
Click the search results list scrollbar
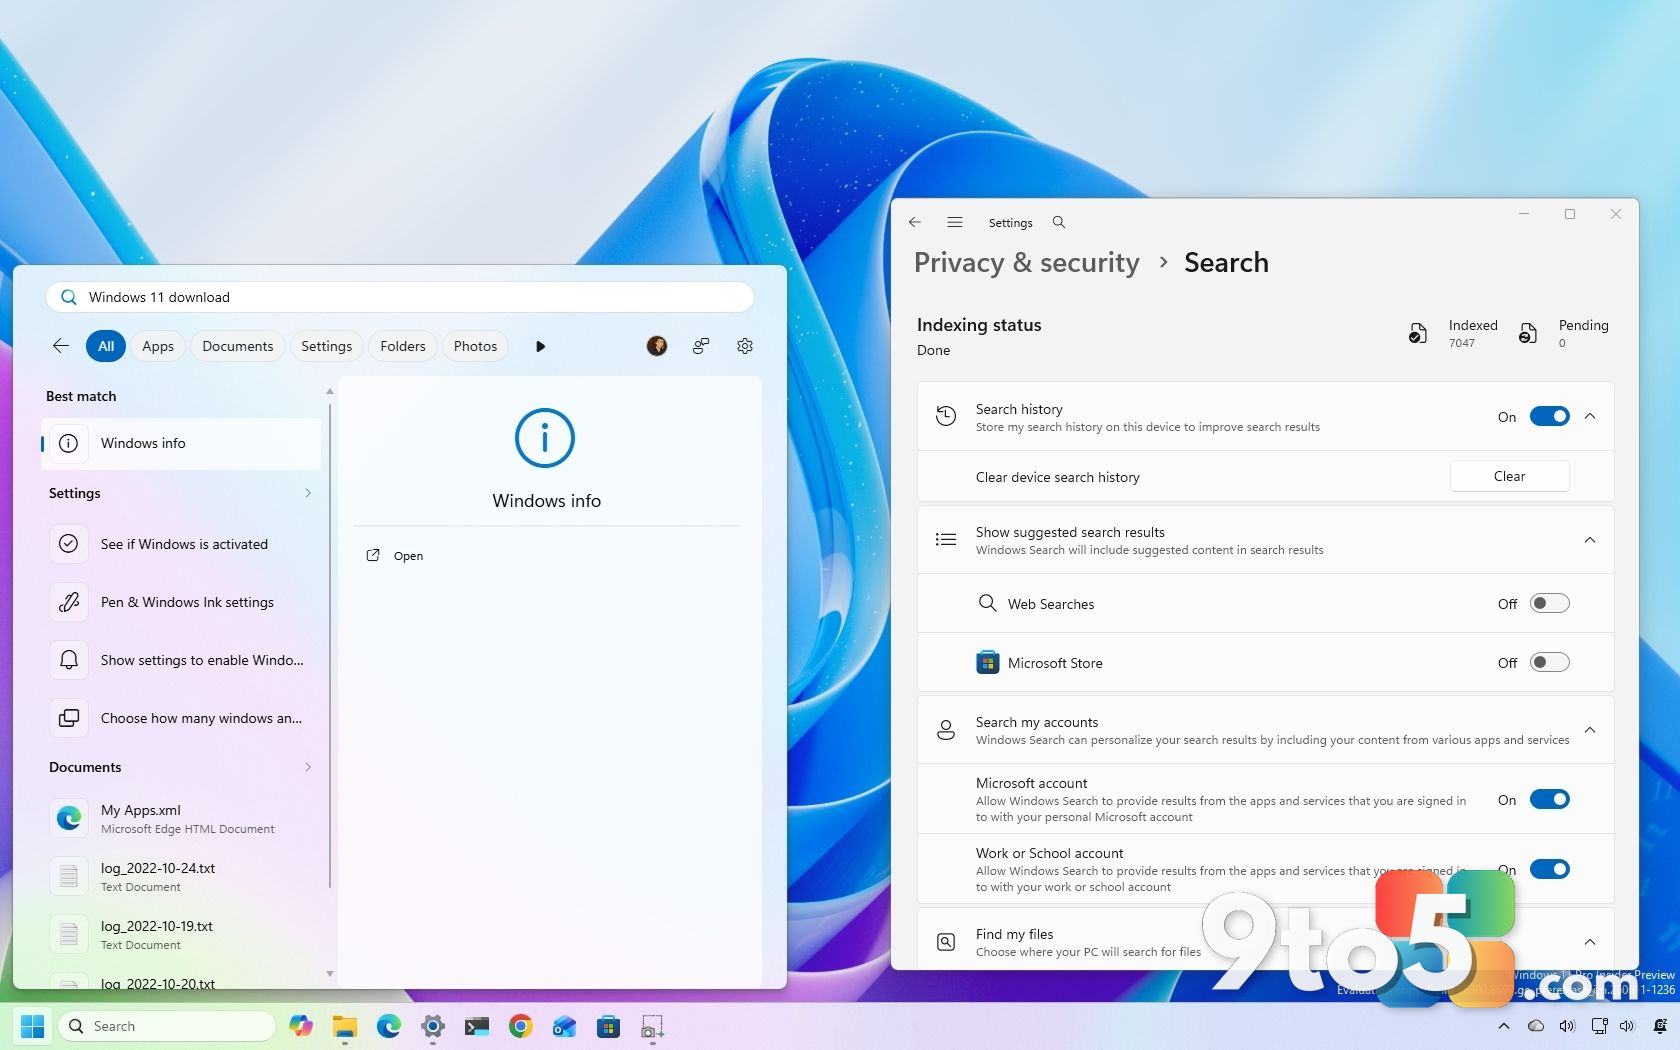[x=330, y=645]
